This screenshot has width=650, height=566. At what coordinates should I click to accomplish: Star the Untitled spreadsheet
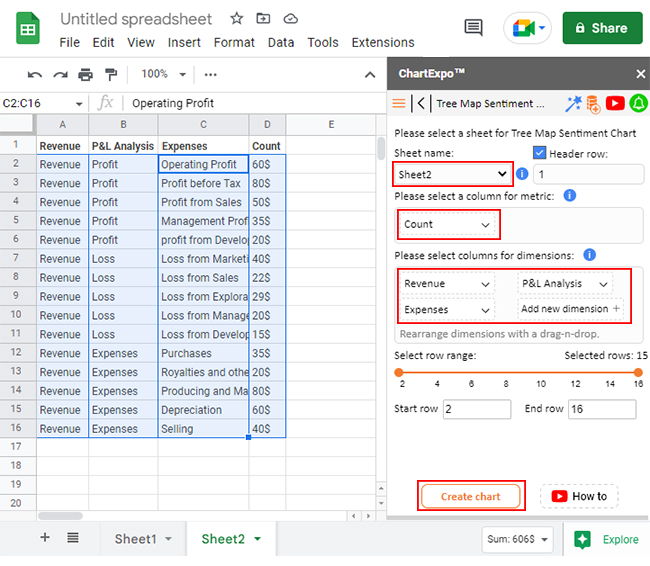point(236,18)
